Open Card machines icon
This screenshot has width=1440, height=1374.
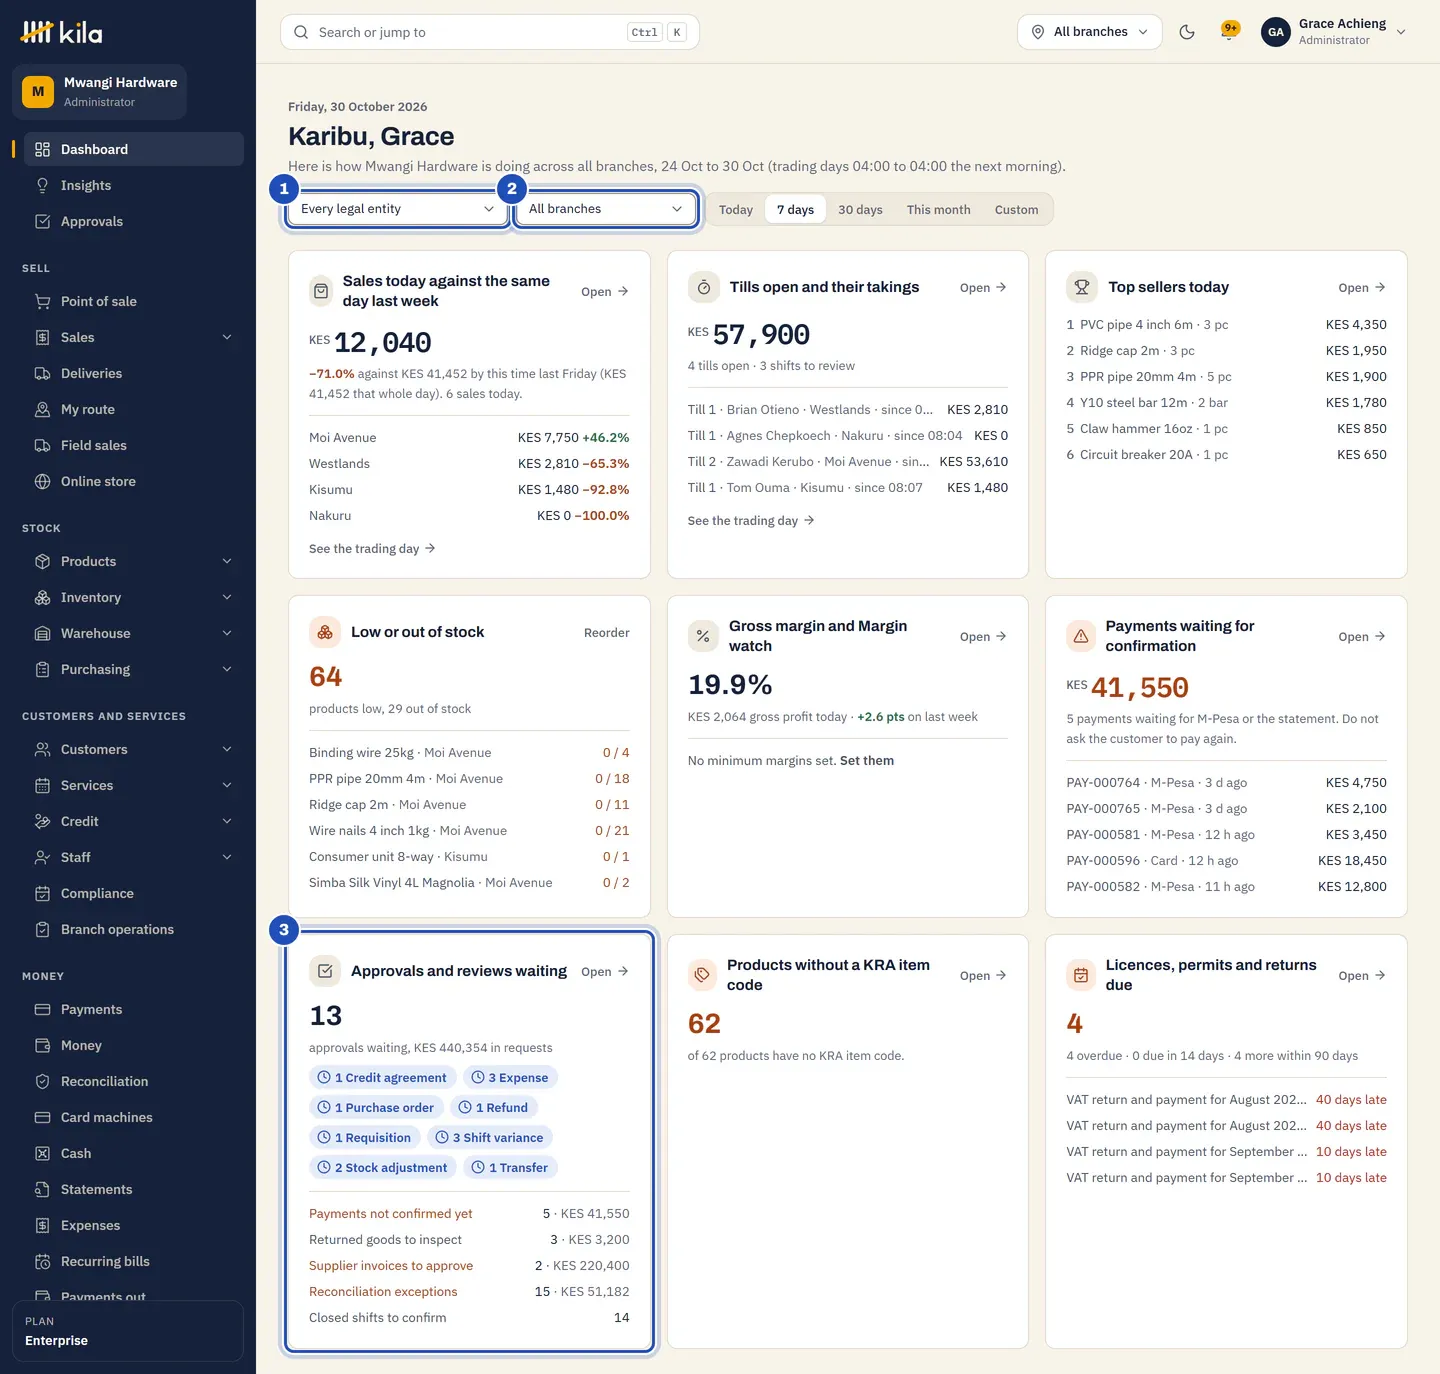click(42, 1117)
